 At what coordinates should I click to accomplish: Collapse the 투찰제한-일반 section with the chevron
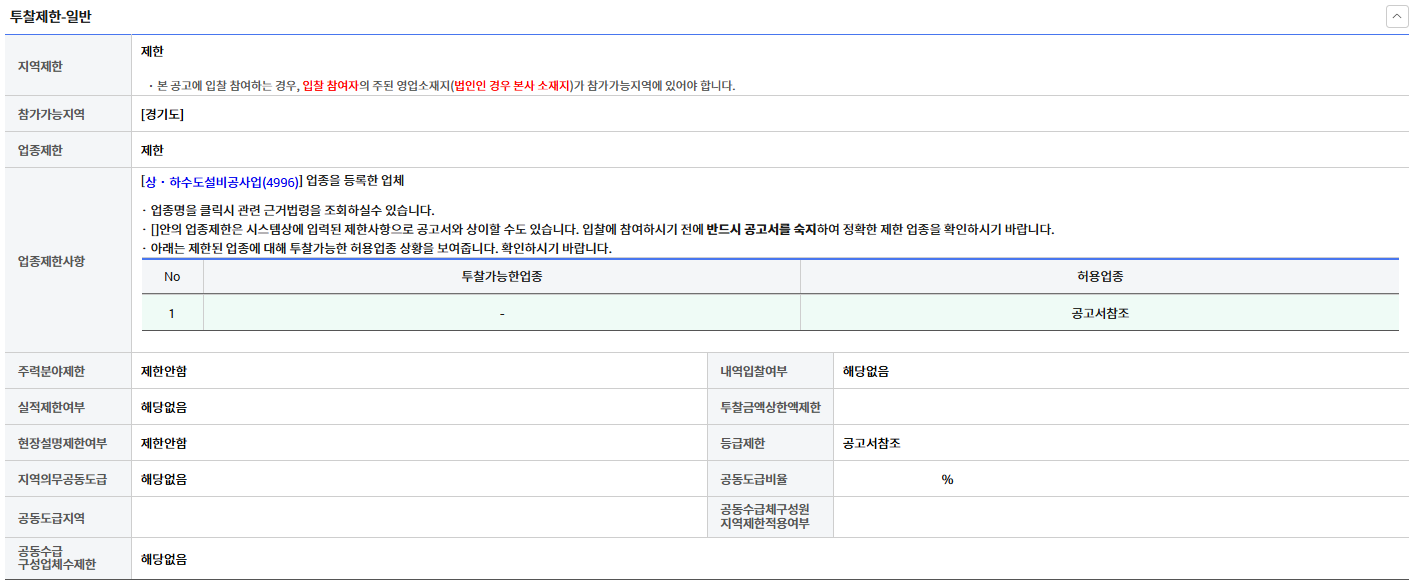click(1396, 17)
